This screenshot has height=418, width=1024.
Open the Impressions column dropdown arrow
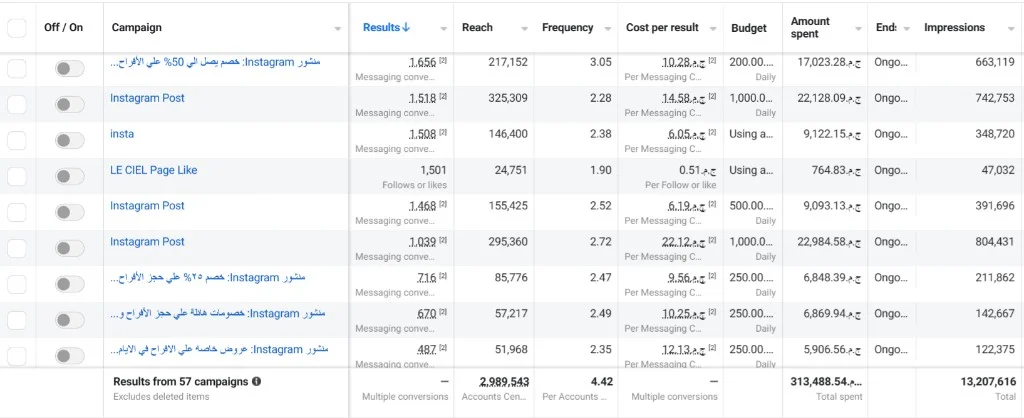pyautogui.click(x=1012, y=29)
